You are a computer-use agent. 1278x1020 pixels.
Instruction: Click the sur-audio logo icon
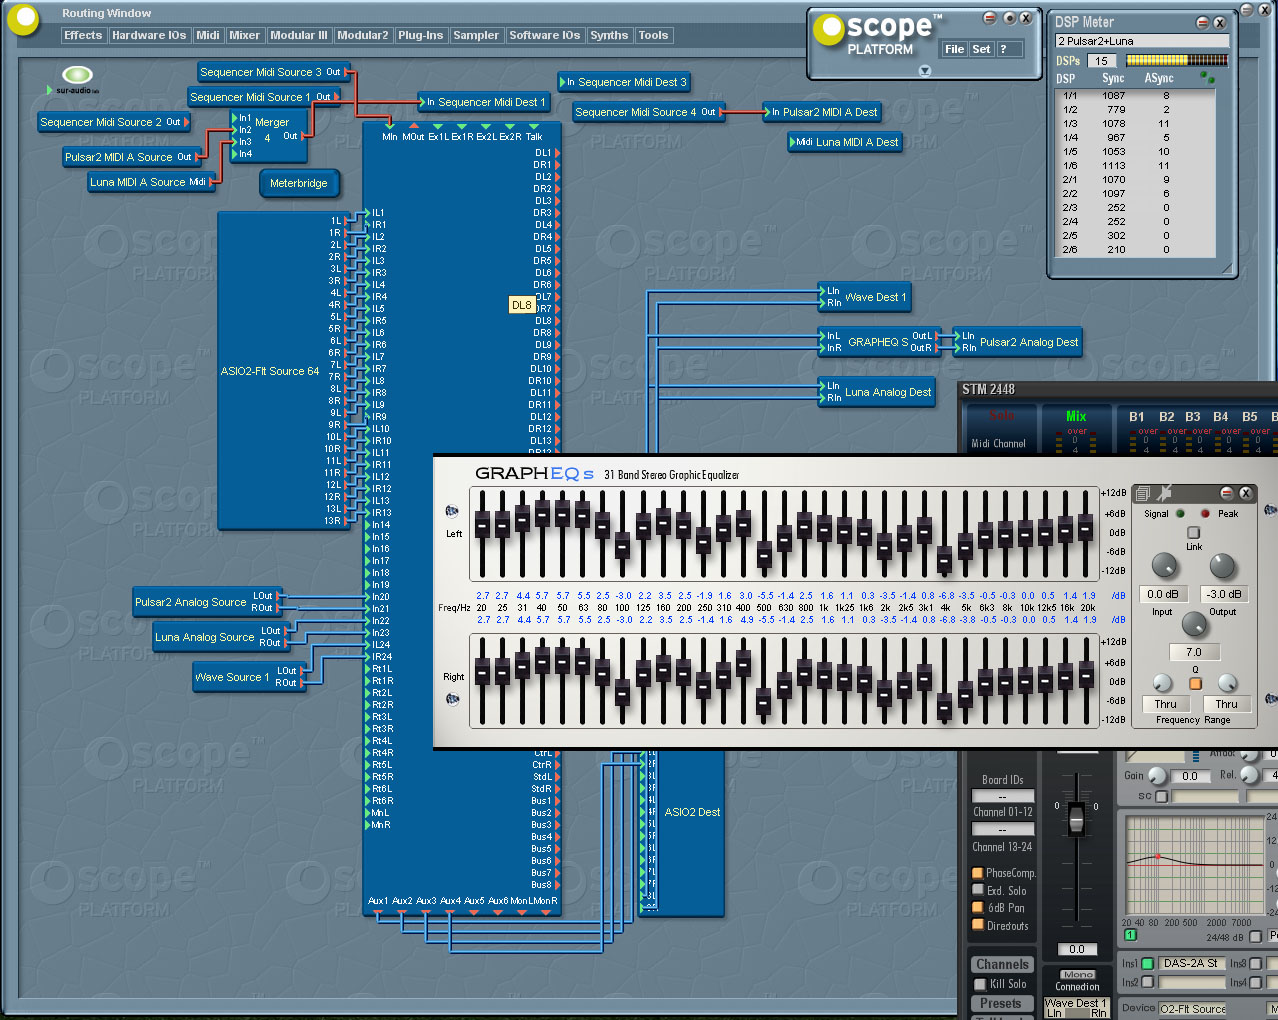point(77,76)
